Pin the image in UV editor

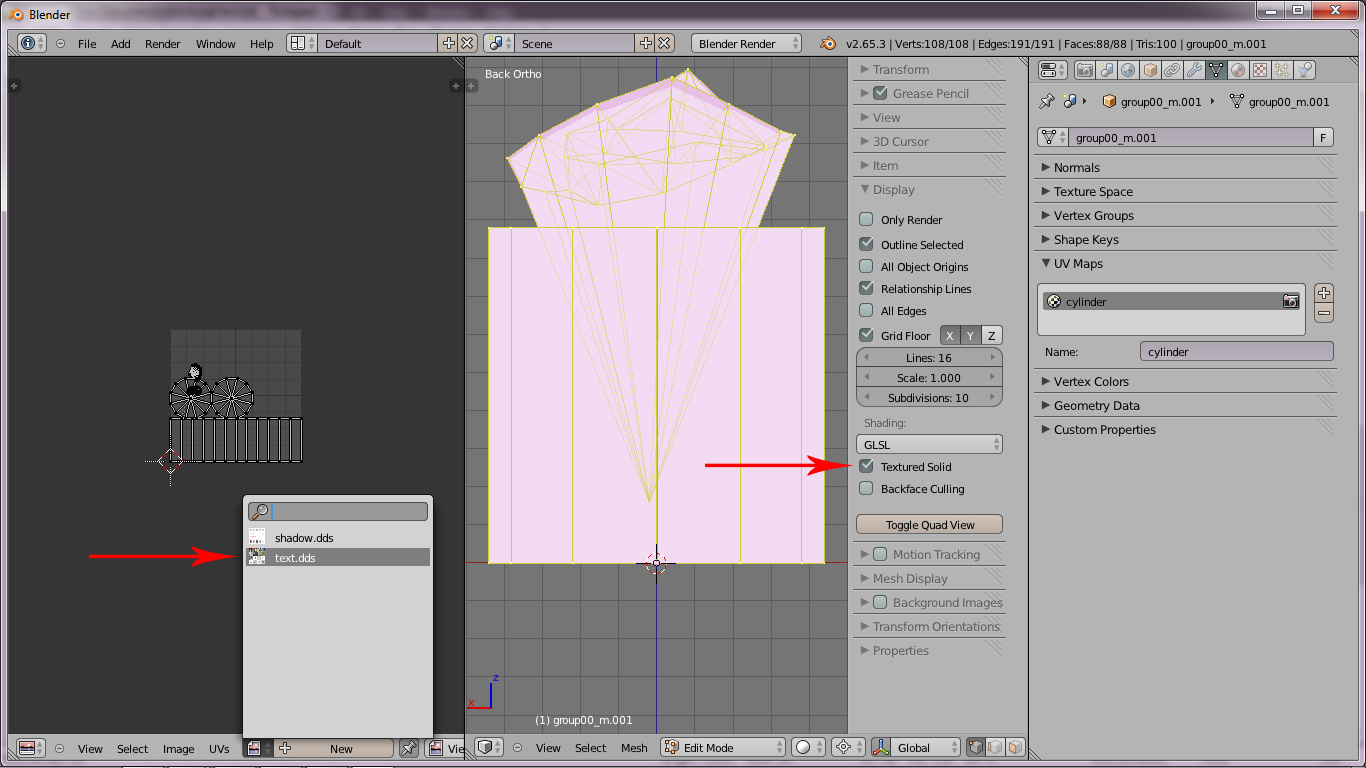pos(408,748)
